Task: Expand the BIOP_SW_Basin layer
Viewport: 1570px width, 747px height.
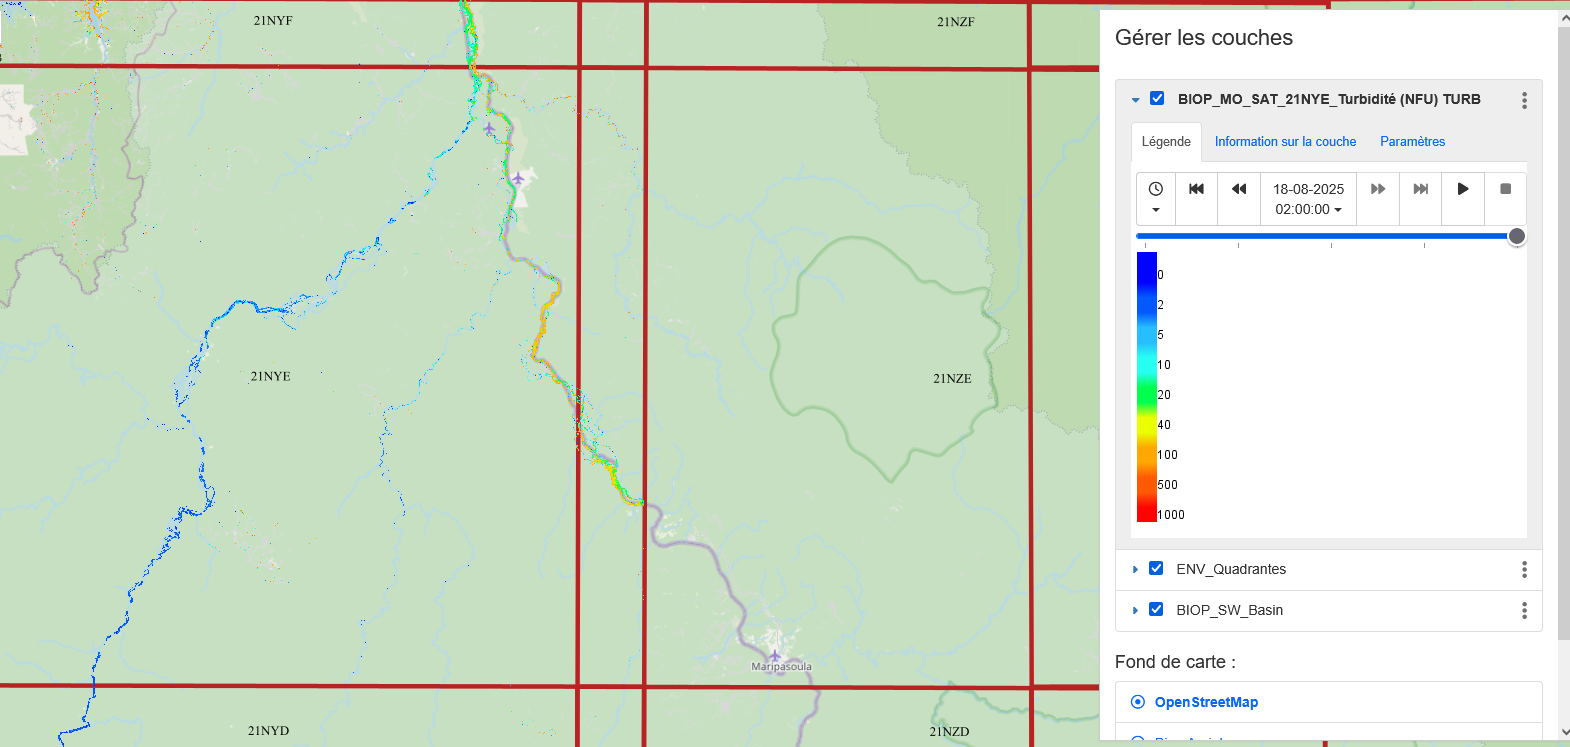Action: [x=1135, y=610]
